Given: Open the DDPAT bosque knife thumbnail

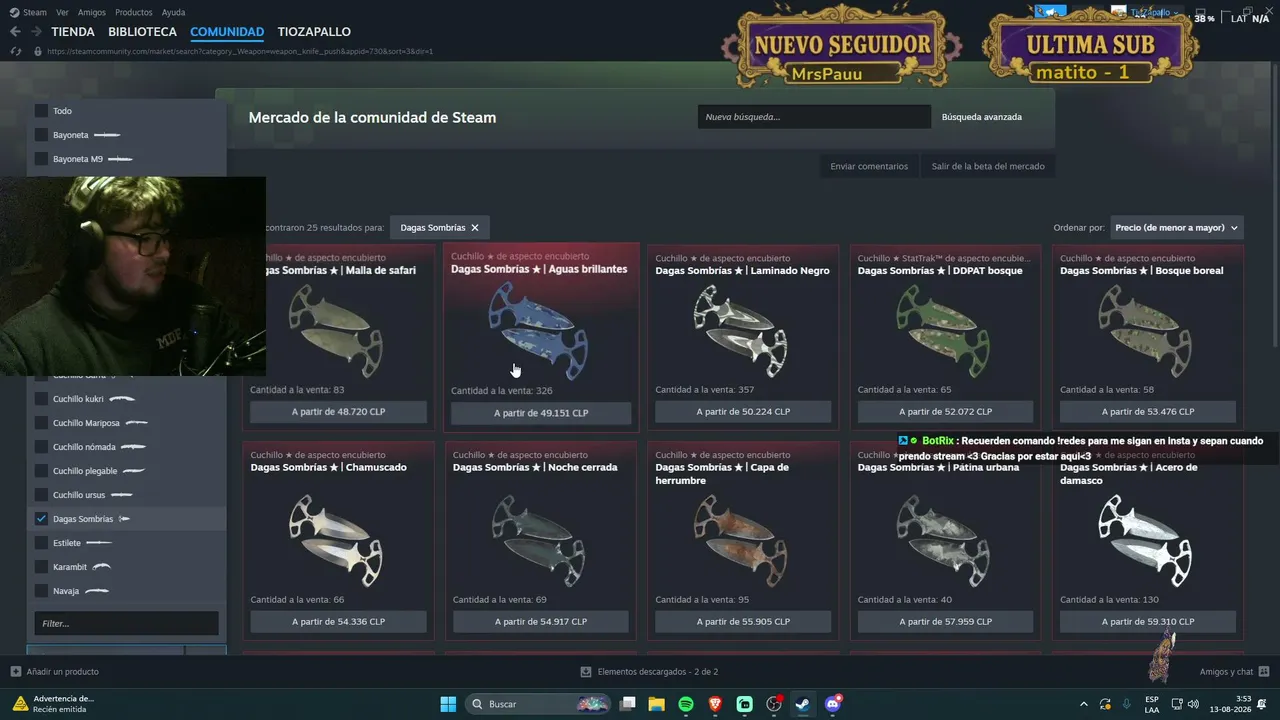Looking at the screenshot, I should [x=943, y=330].
